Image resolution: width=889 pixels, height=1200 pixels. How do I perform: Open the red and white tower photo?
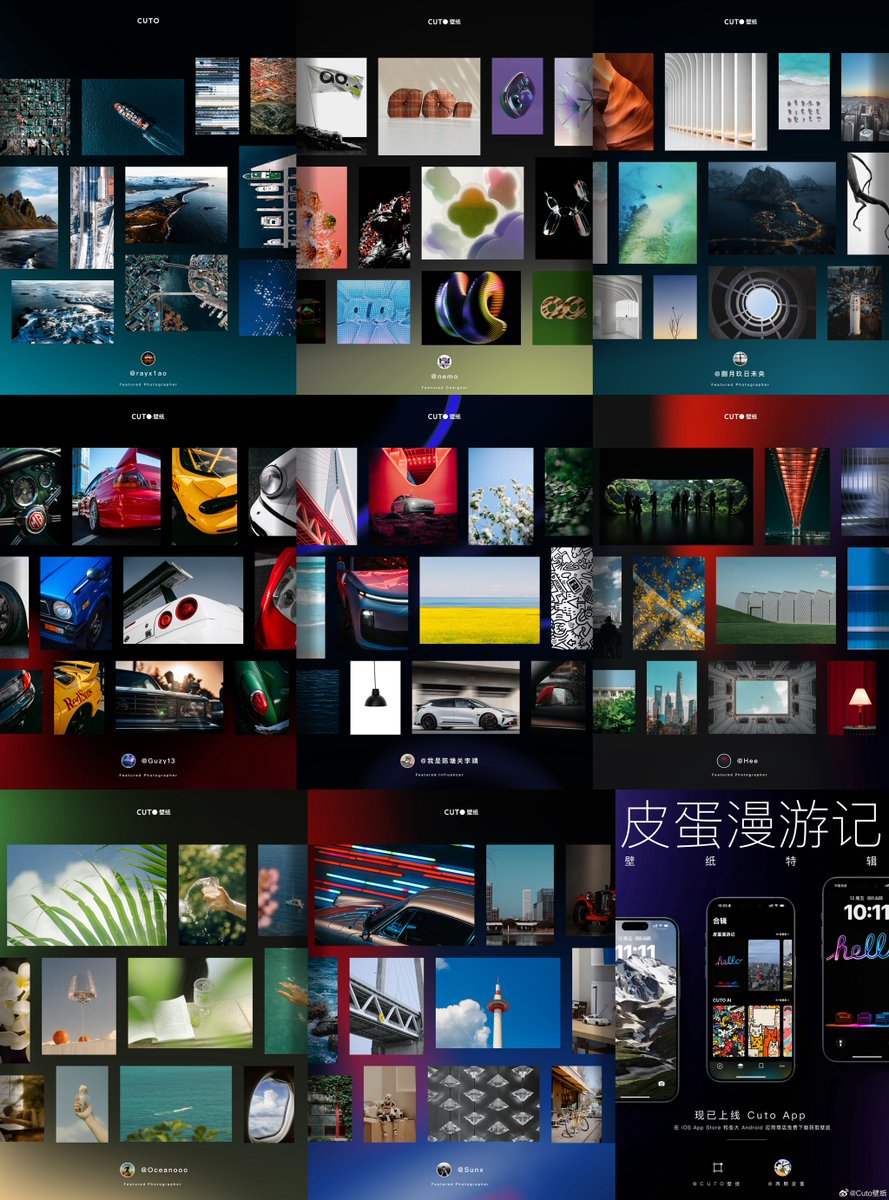[498, 1003]
